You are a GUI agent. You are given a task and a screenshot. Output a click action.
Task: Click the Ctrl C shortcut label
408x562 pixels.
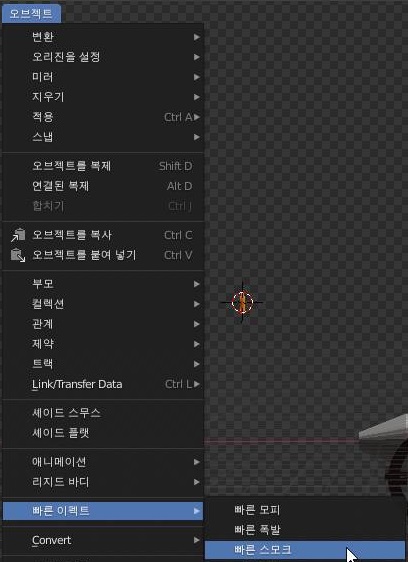(178, 235)
